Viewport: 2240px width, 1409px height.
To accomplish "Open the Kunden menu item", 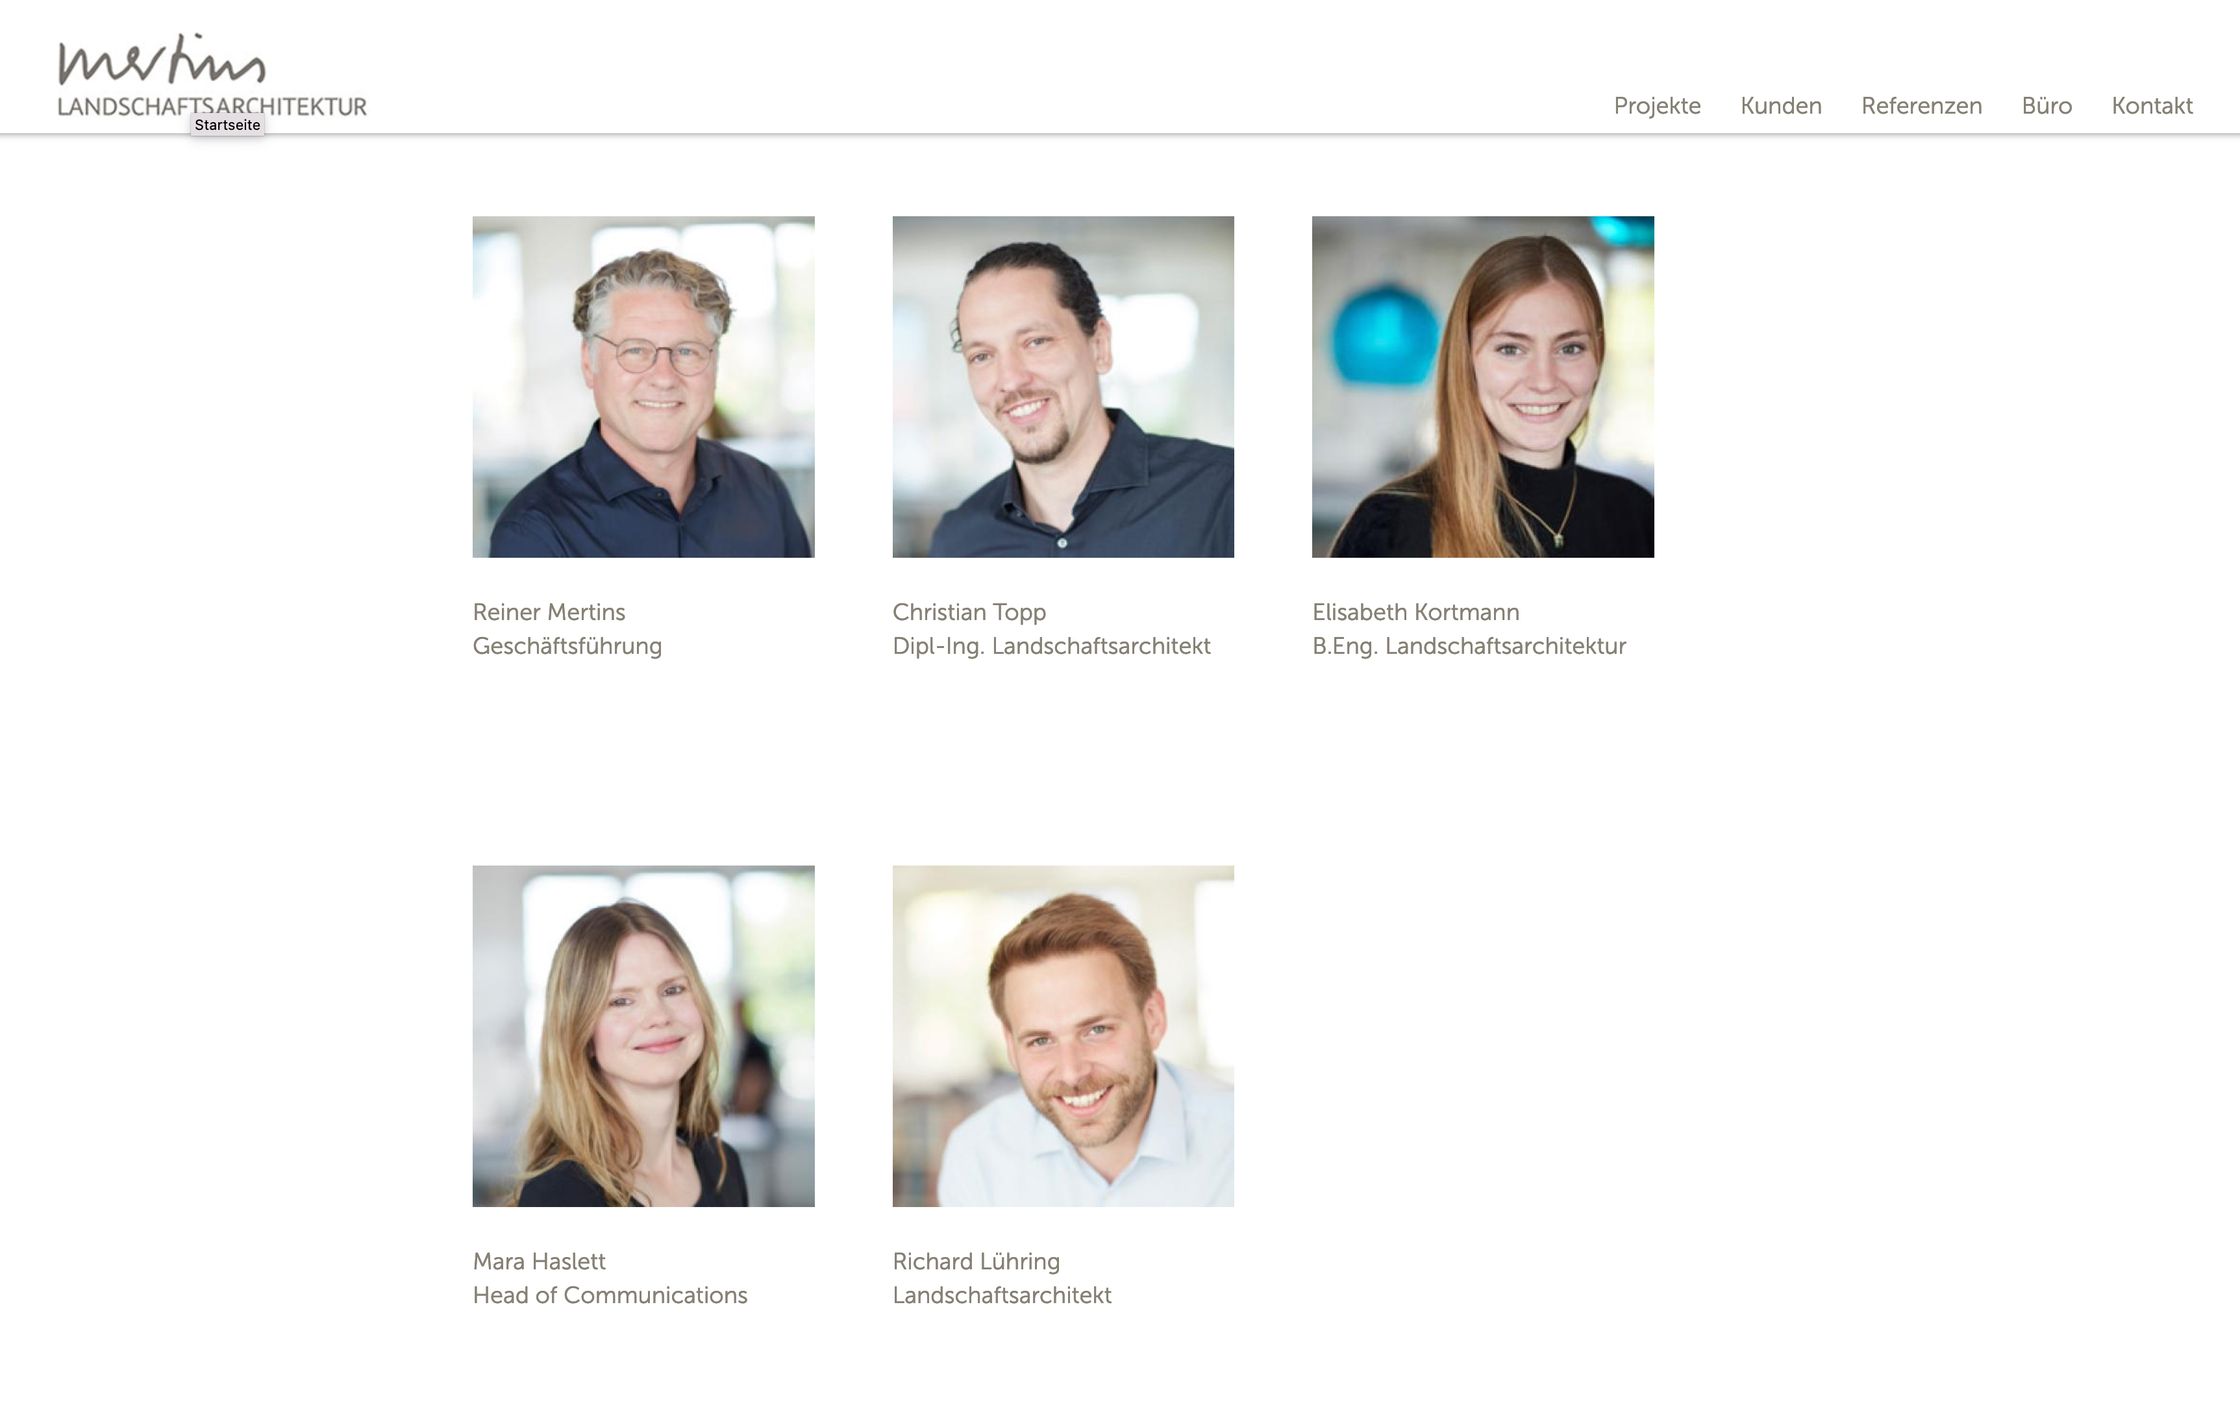I will [1781, 106].
